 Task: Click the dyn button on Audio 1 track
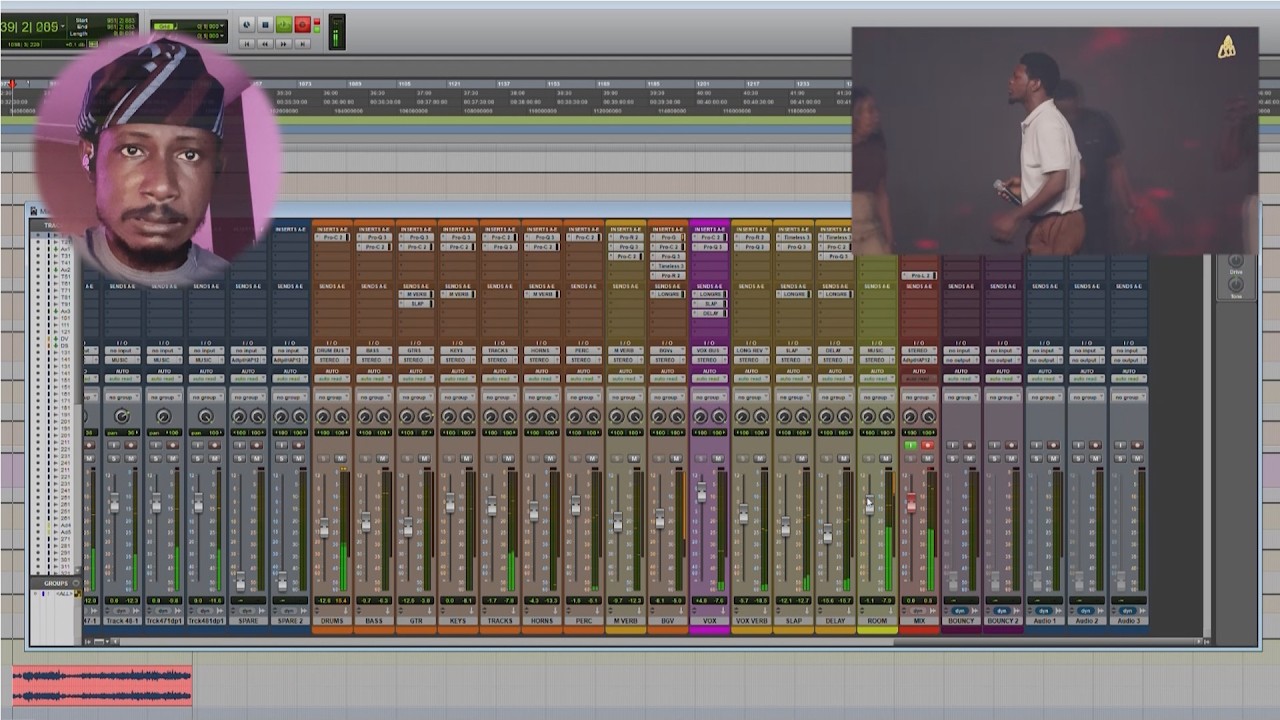[1045, 610]
